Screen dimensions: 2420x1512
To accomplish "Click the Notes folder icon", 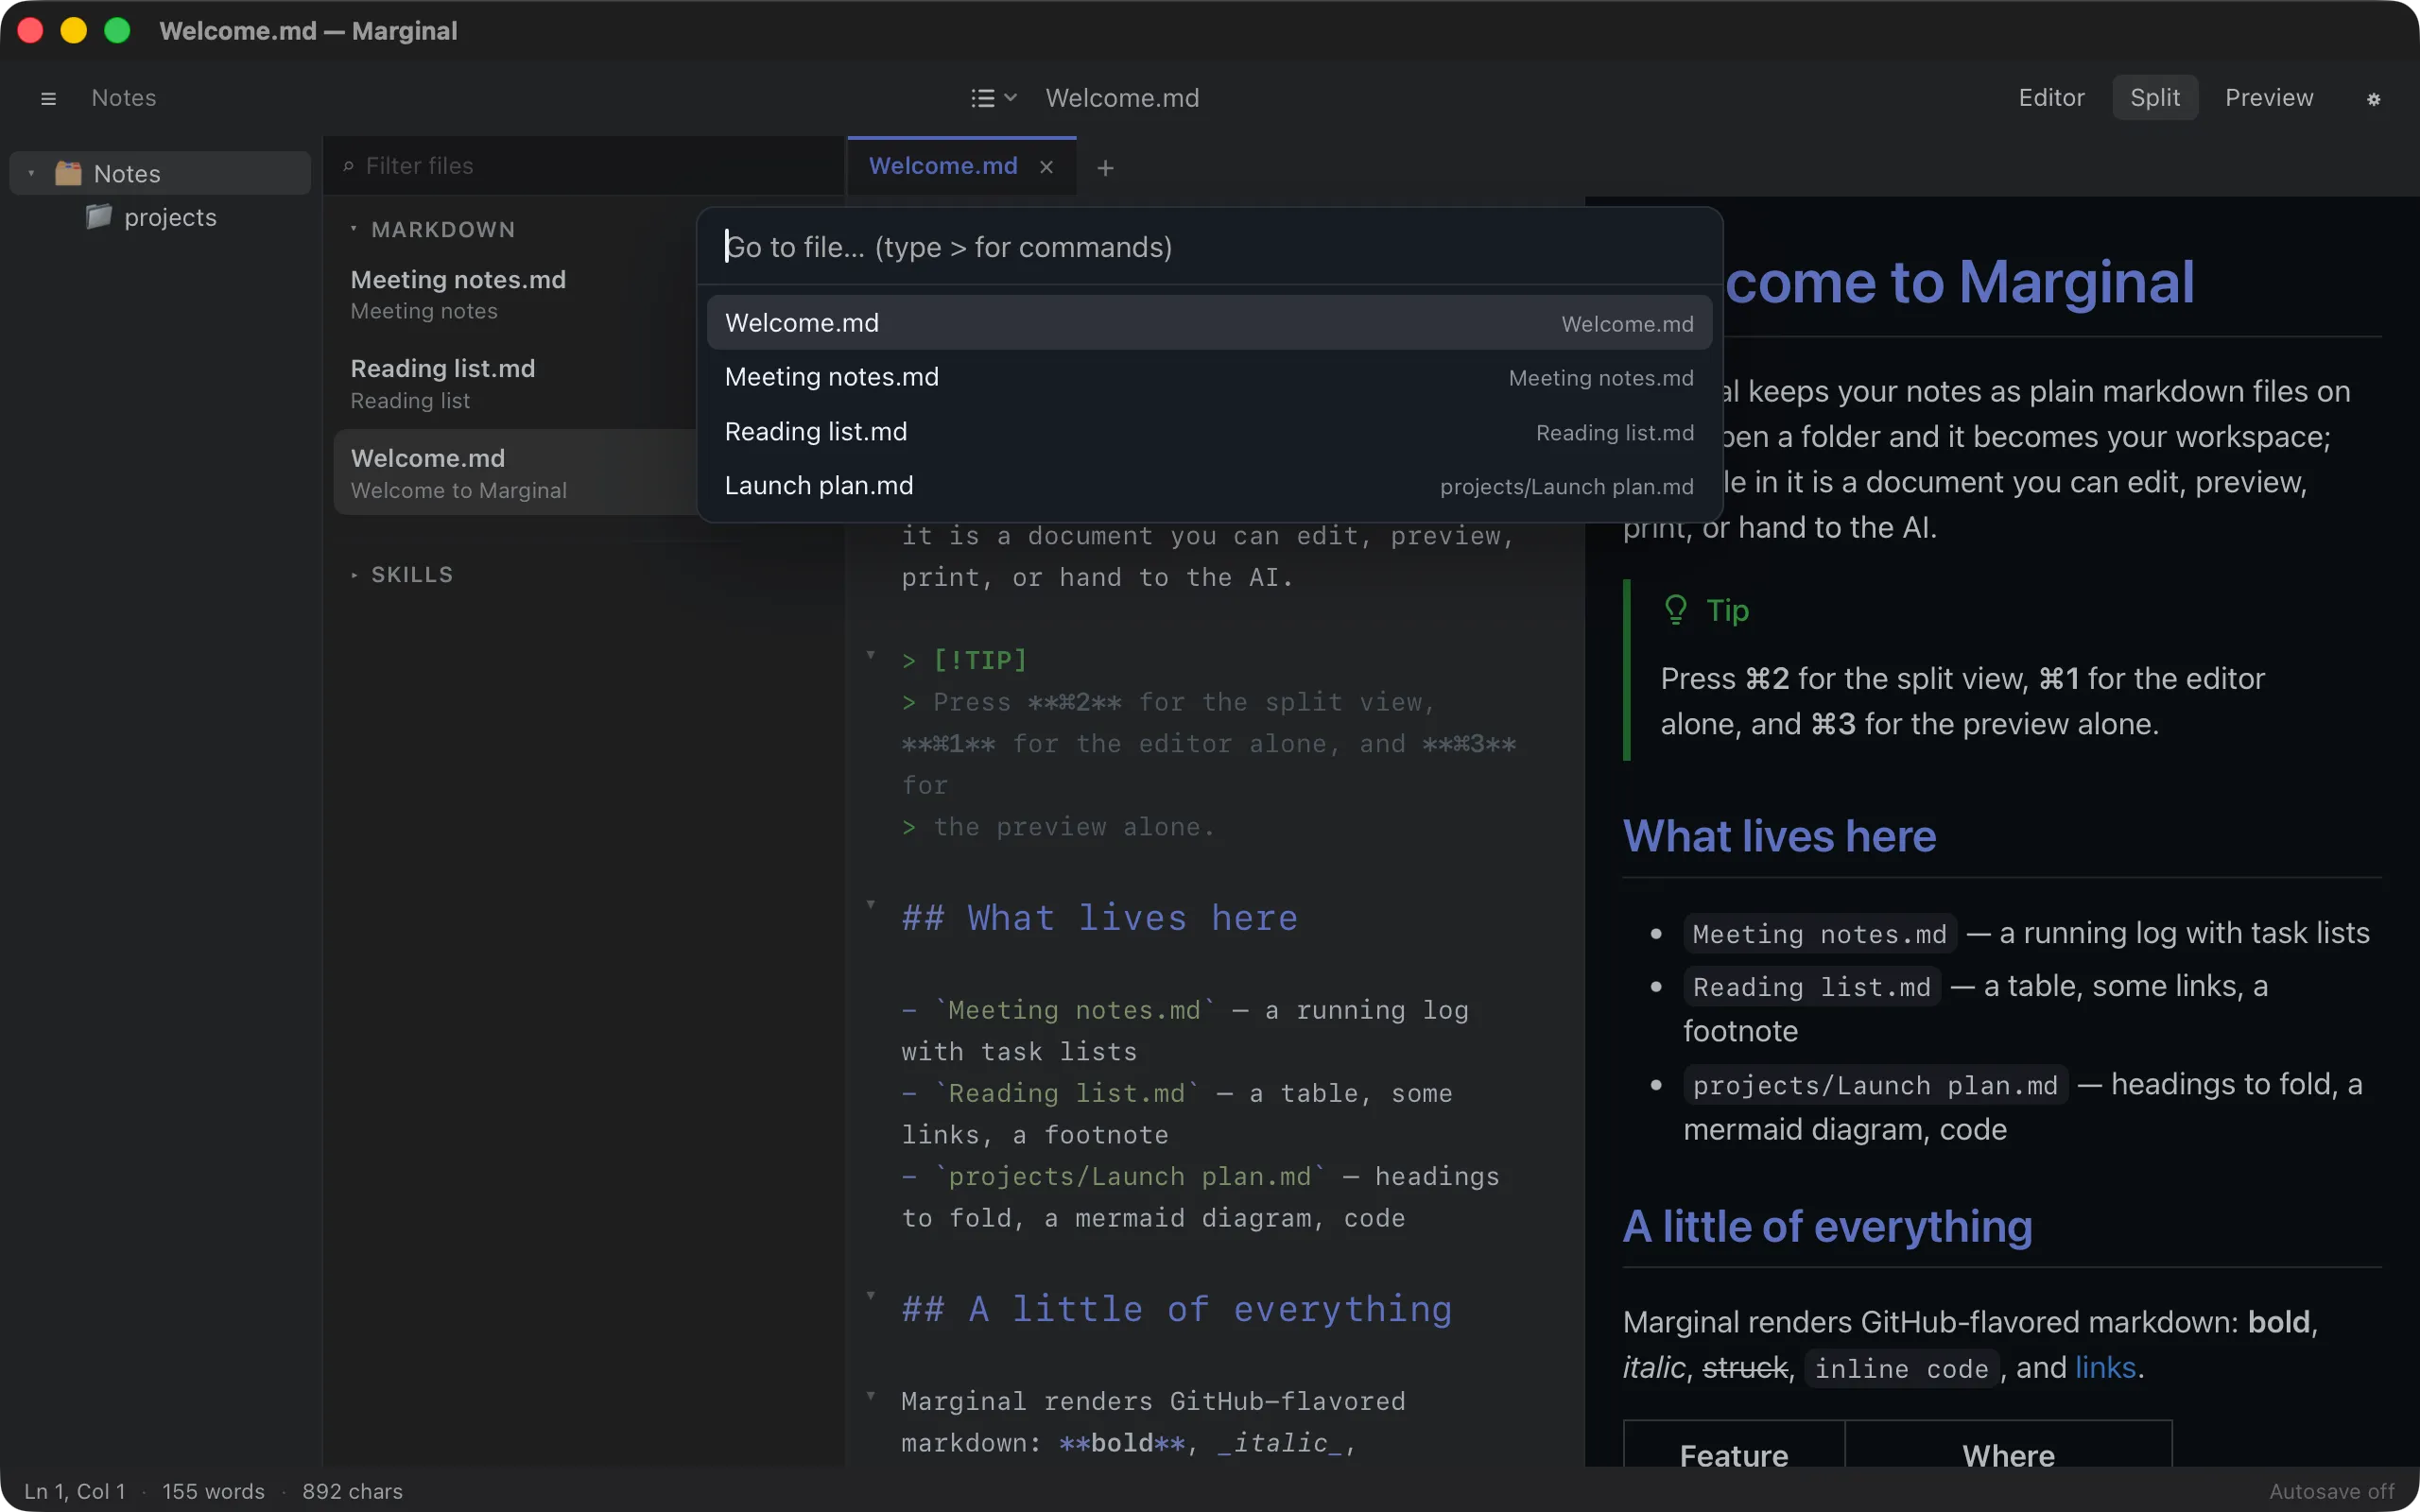I will click(x=68, y=173).
